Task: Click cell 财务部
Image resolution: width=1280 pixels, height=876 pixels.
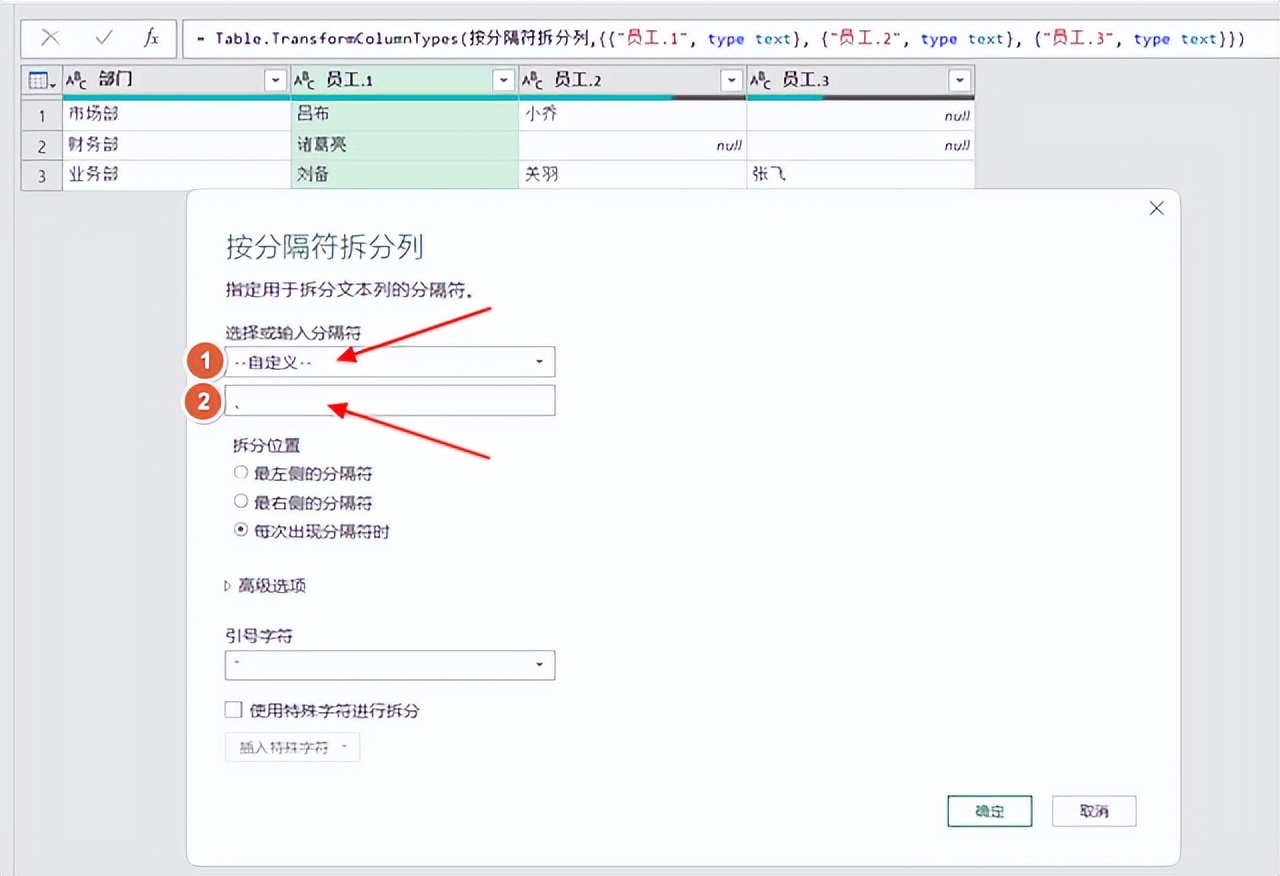Action: [176, 145]
